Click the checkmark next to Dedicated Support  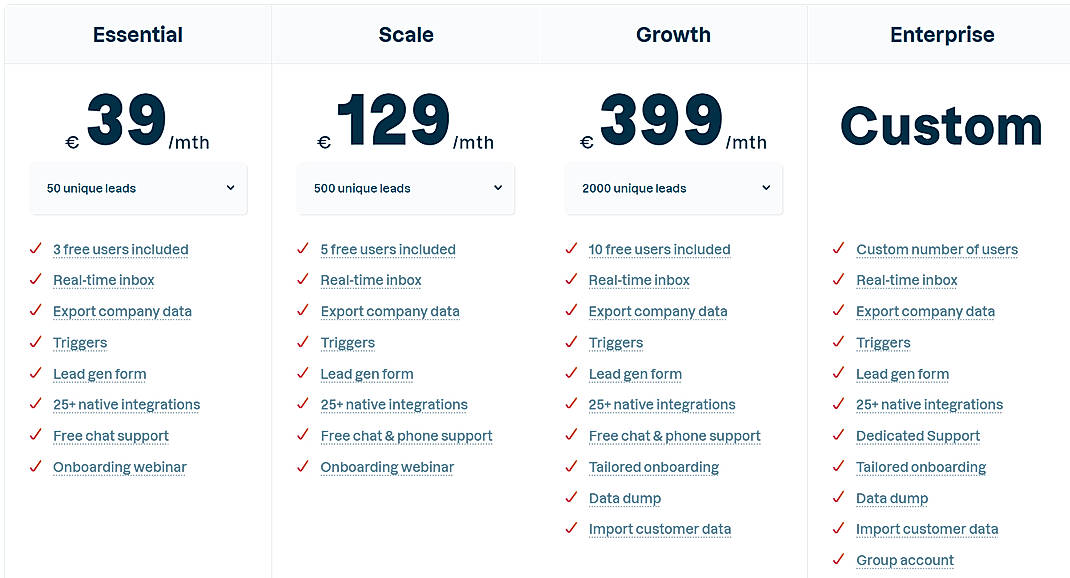click(839, 436)
